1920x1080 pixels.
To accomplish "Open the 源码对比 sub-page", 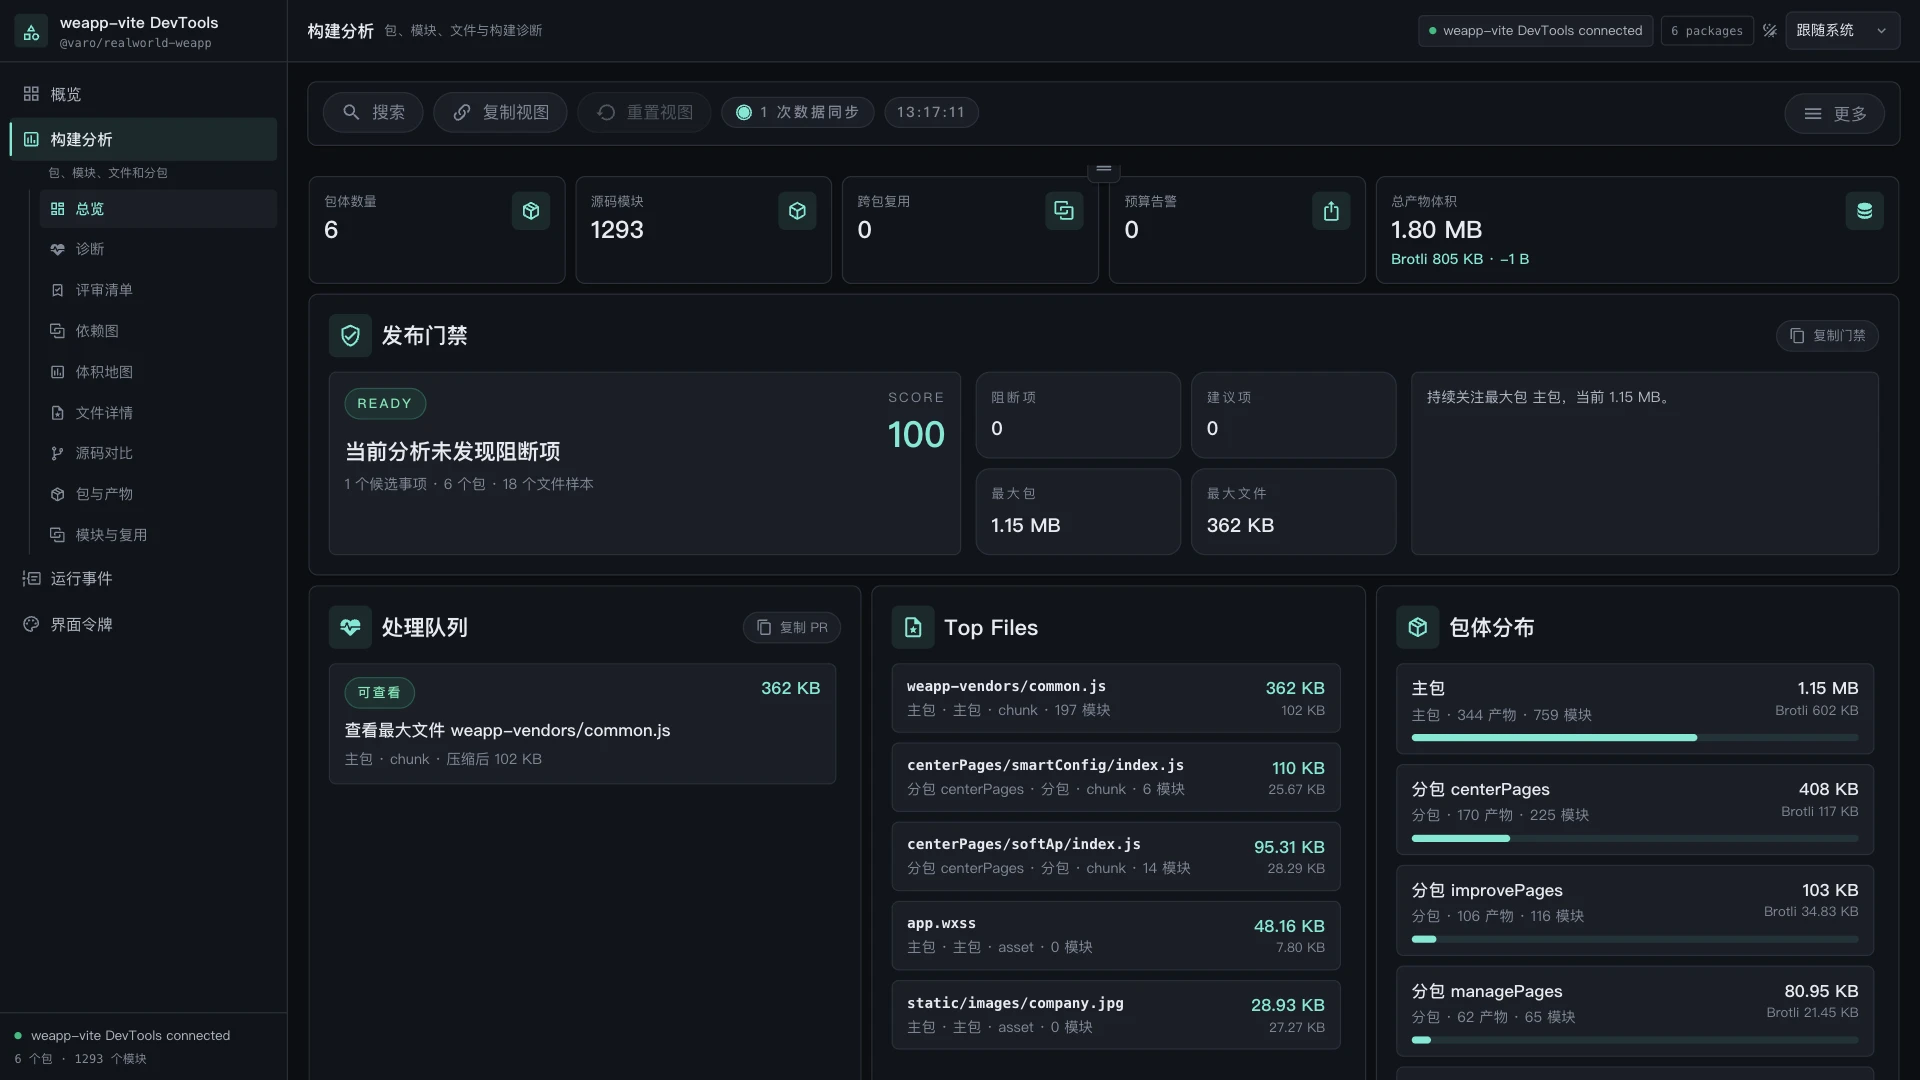I will [x=158, y=453].
